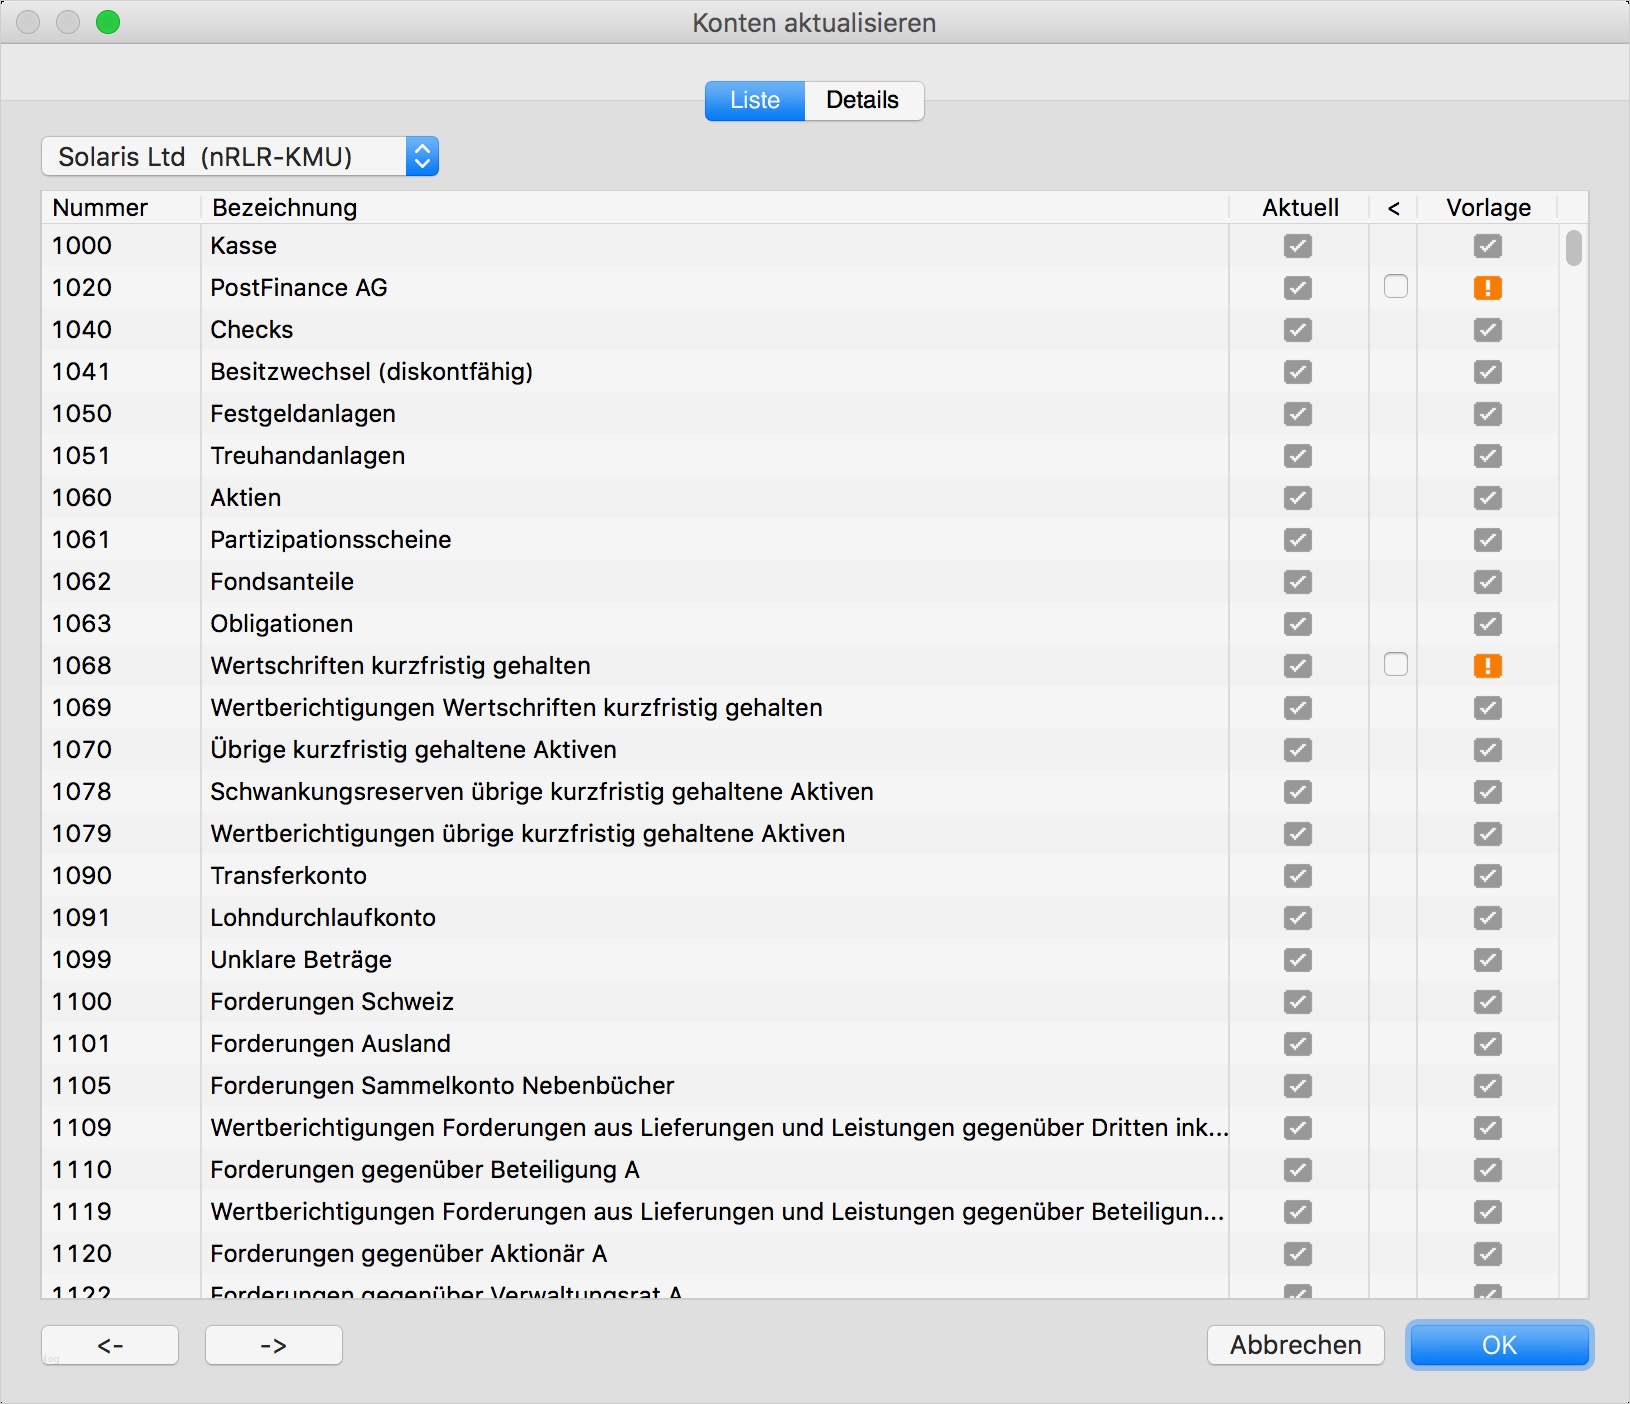Select the Liste tab
The height and width of the screenshot is (1404, 1630).
tap(755, 100)
